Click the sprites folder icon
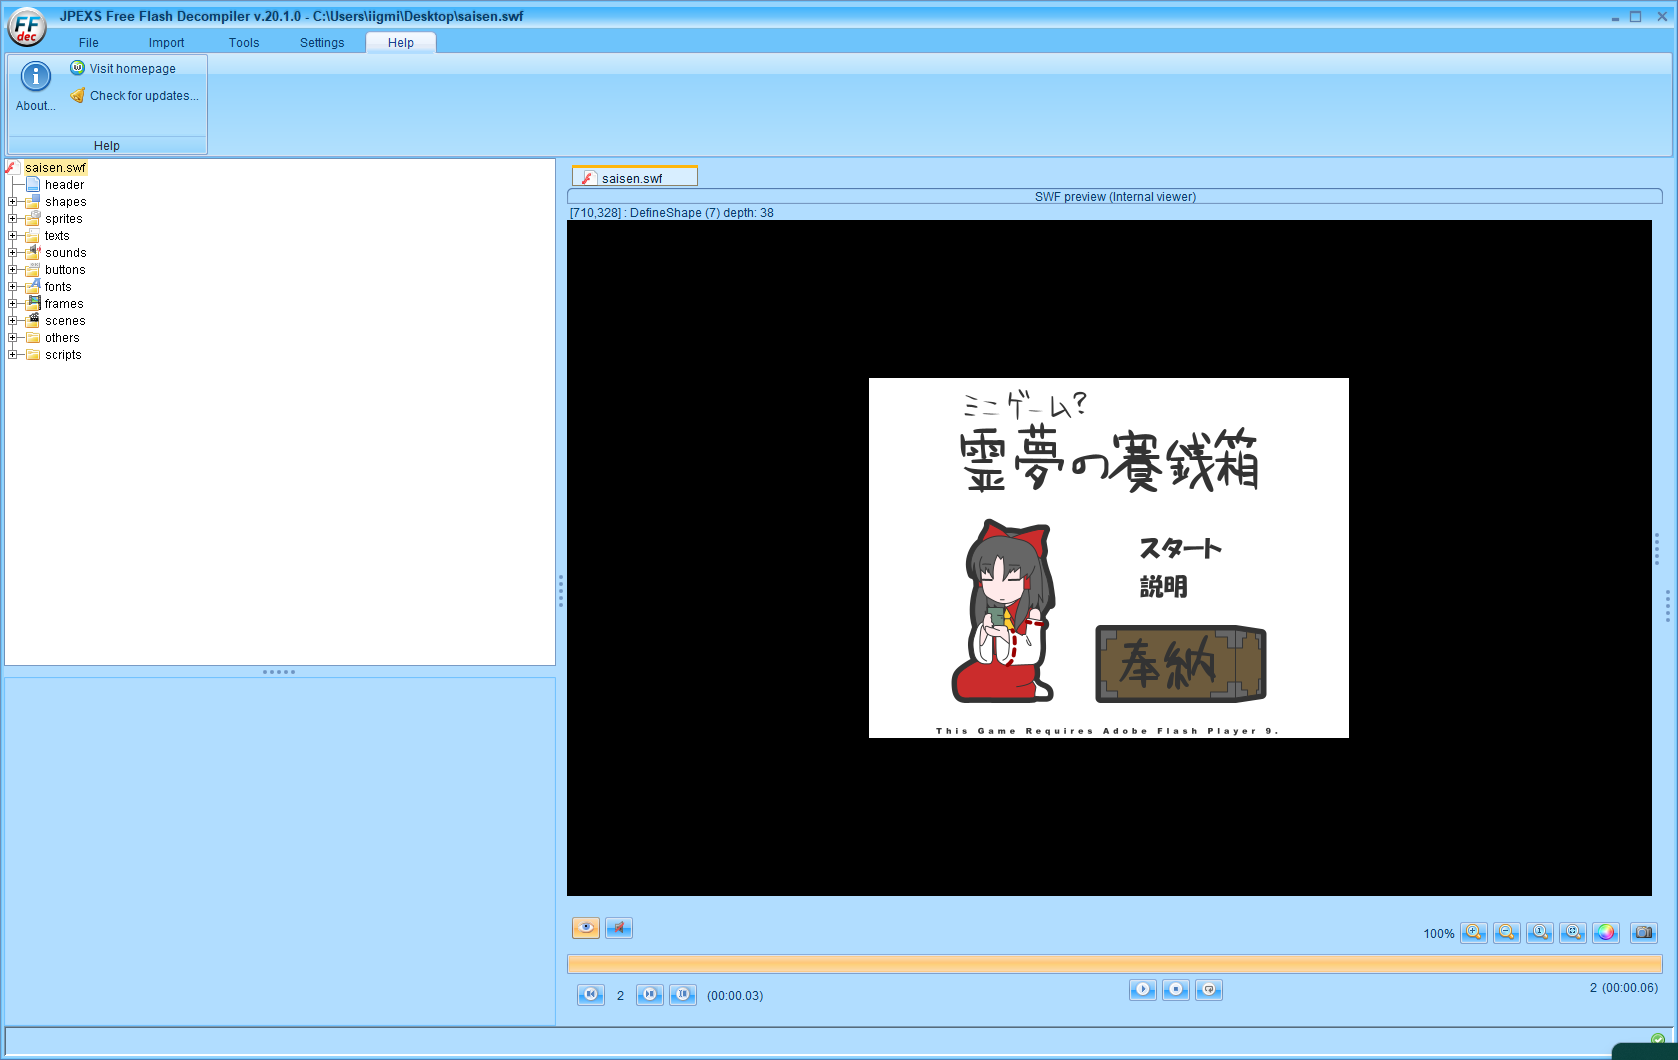 pyautogui.click(x=33, y=218)
